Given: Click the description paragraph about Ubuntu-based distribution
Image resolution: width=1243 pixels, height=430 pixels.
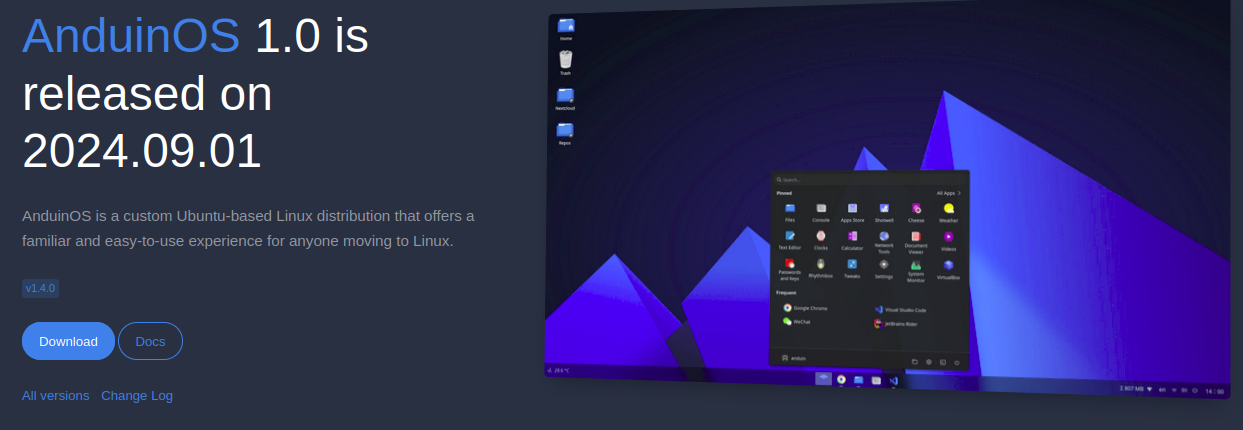Looking at the screenshot, I should click(248, 228).
